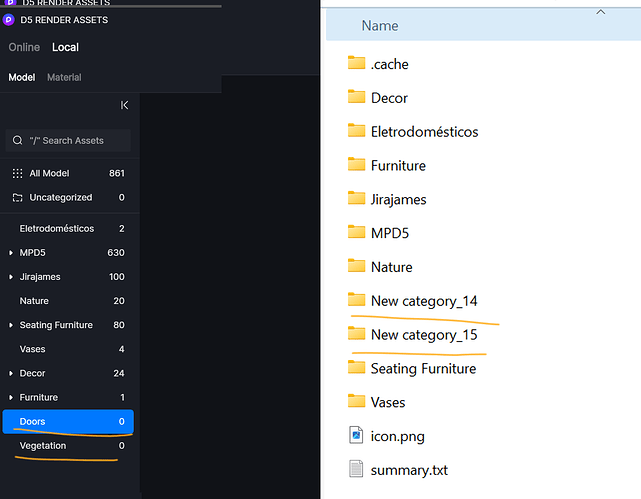Click the D5 RENDER ASSETS window title

tap(64, 20)
